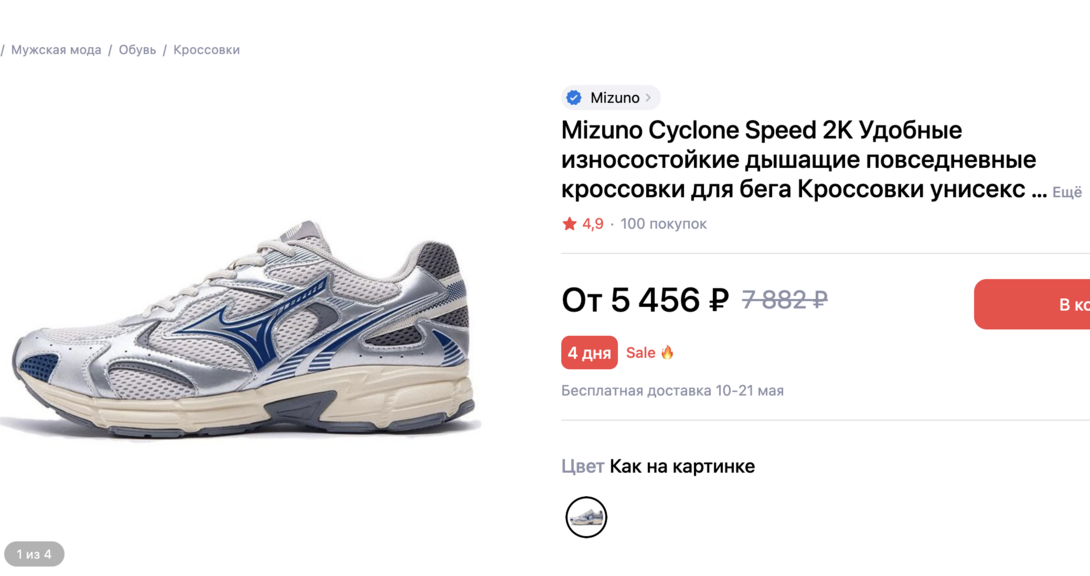Click the red star rating icon
This screenshot has width=1090, height=576.
[569, 224]
